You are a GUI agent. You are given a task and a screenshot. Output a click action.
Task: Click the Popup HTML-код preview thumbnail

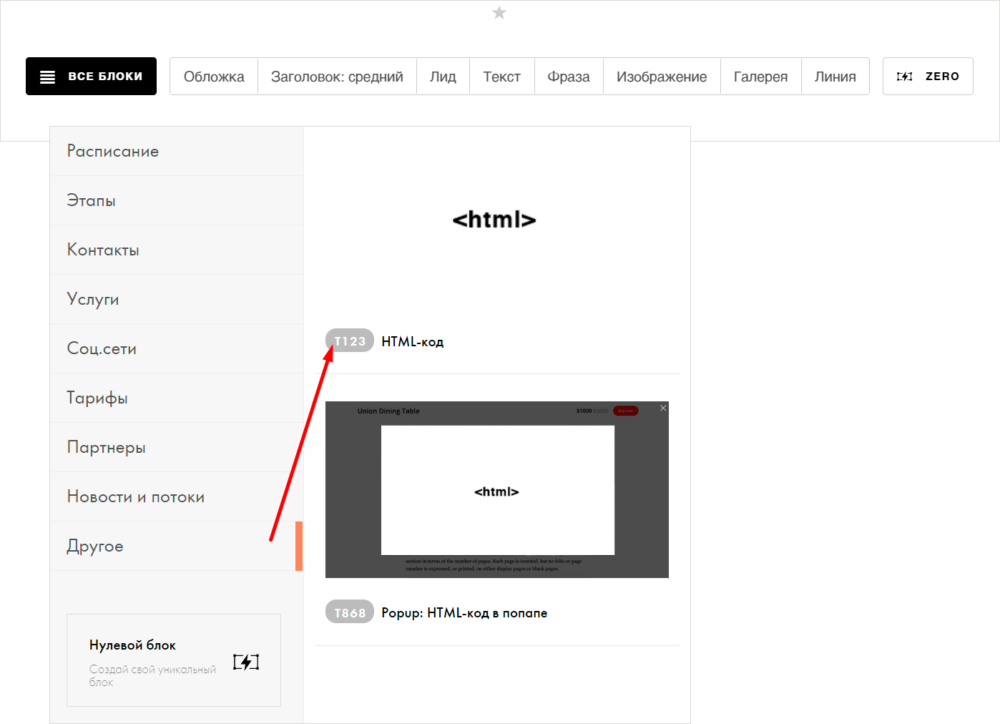tap(497, 490)
